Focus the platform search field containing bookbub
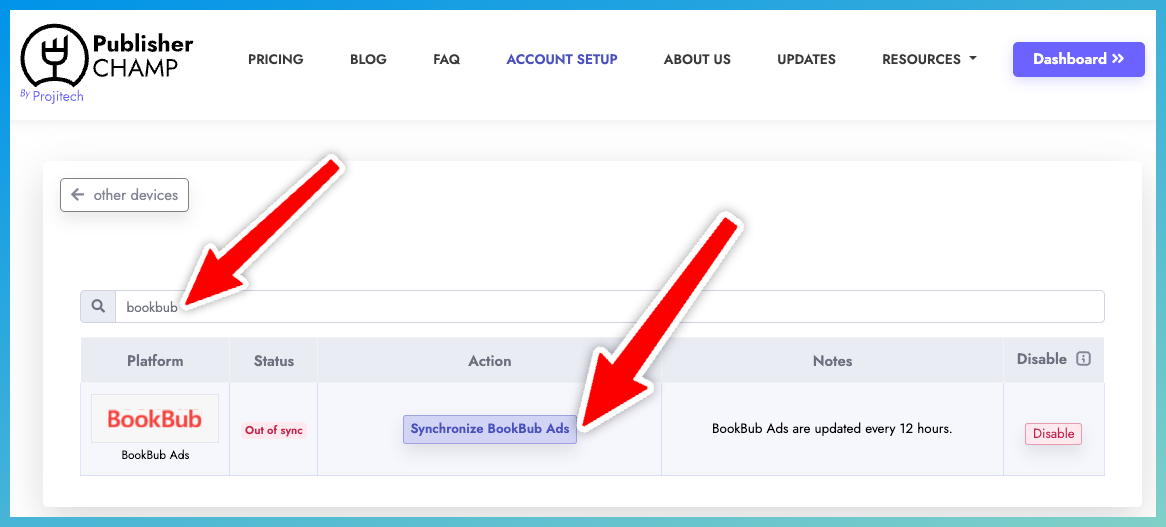Screen dimensions: 1166x527 [609, 306]
